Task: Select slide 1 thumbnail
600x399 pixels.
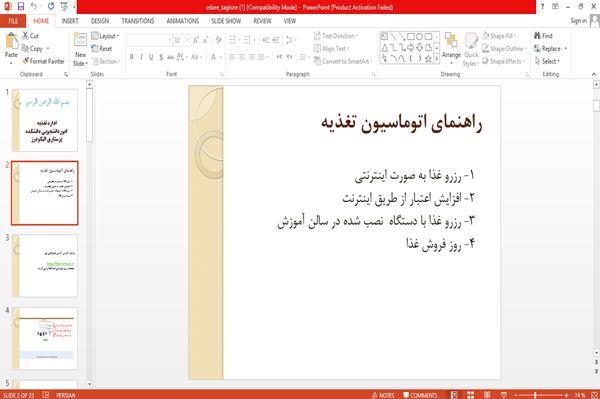Action: 44,120
